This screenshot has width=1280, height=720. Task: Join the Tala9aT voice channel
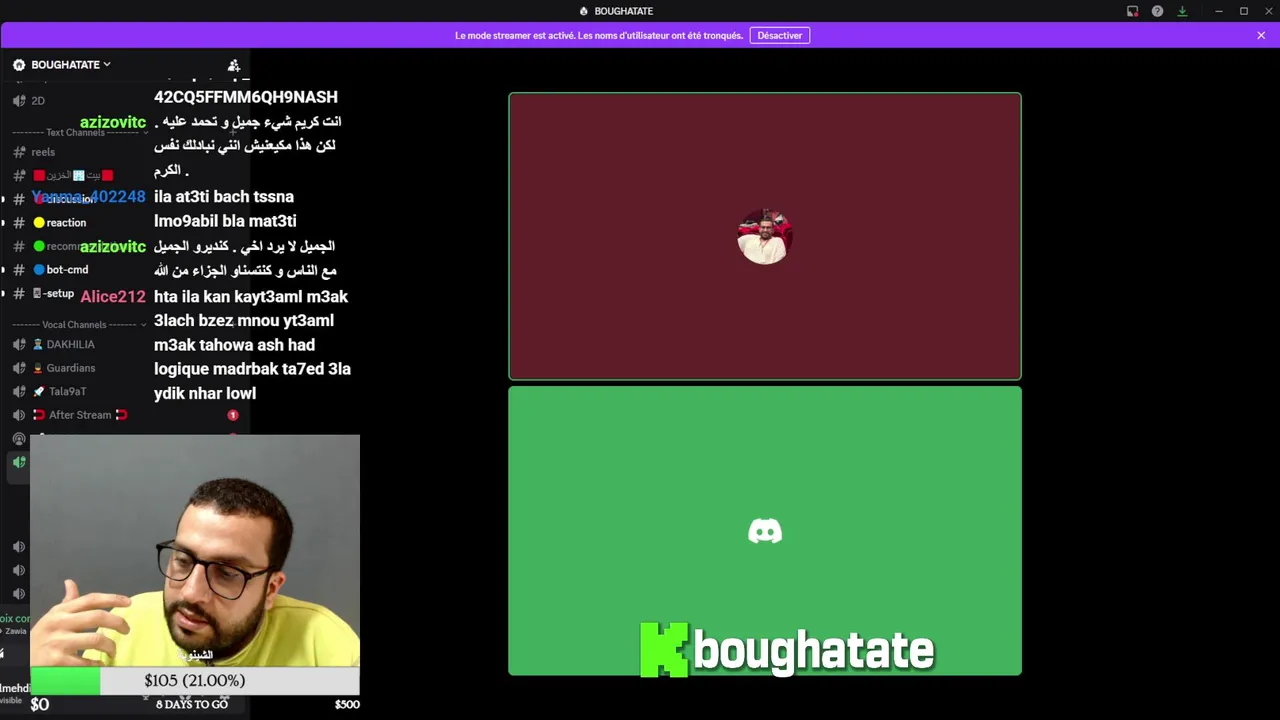60,392
